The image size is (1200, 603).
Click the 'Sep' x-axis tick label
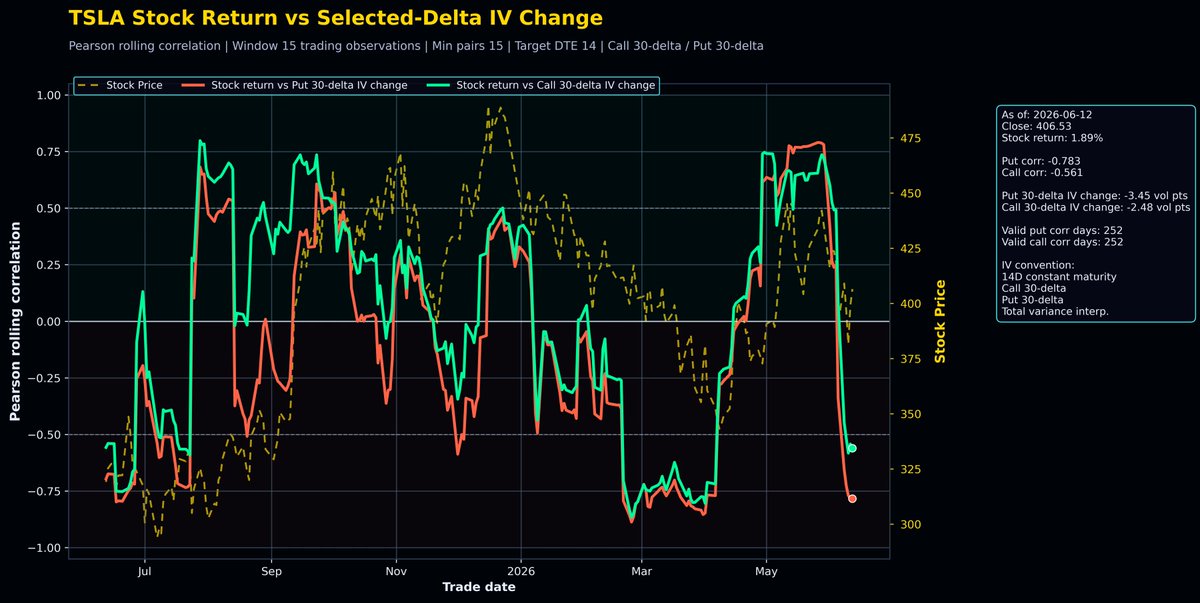pos(271,571)
